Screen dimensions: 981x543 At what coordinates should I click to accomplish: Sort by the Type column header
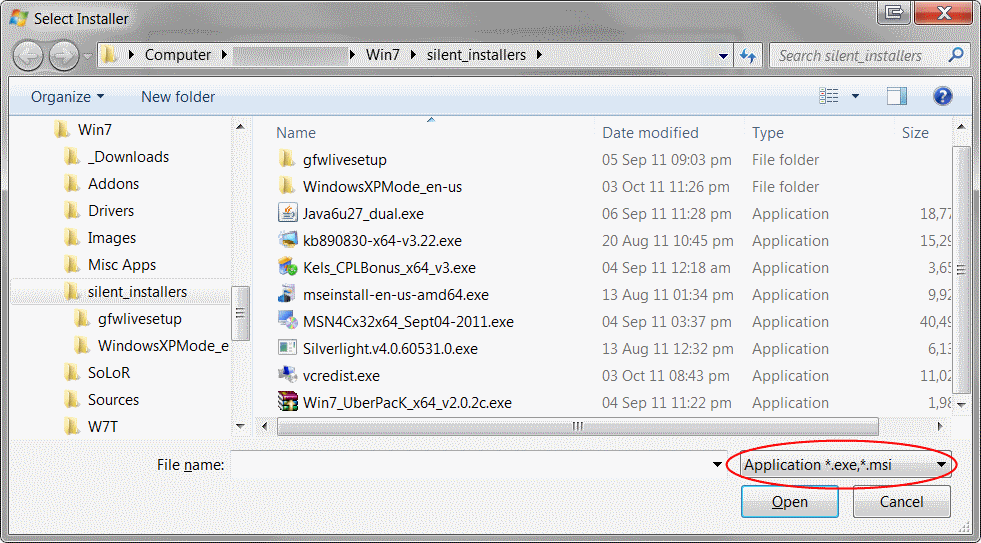(768, 133)
